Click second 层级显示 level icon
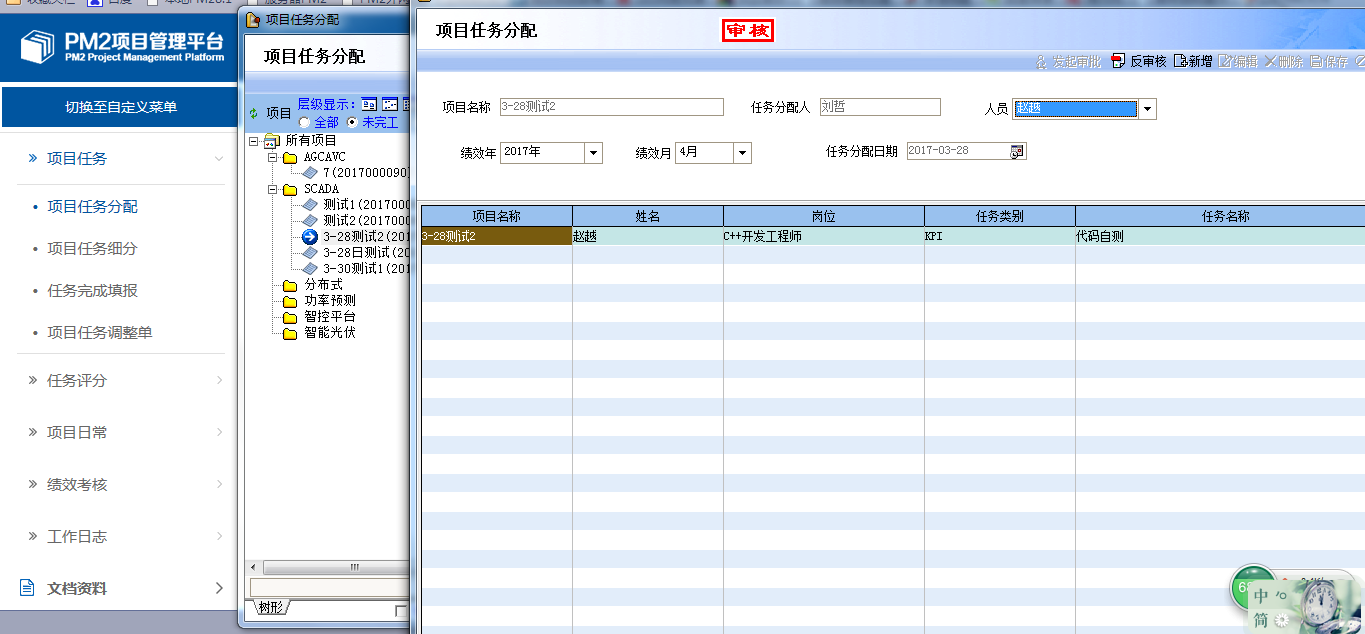 click(390, 104)
